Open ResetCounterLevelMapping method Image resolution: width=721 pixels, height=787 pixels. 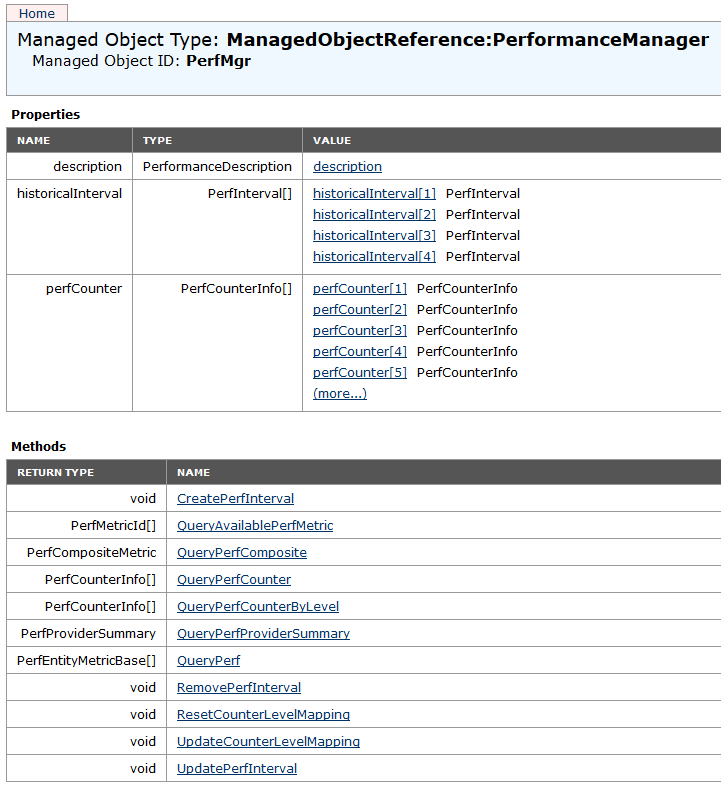coord(263,715)
